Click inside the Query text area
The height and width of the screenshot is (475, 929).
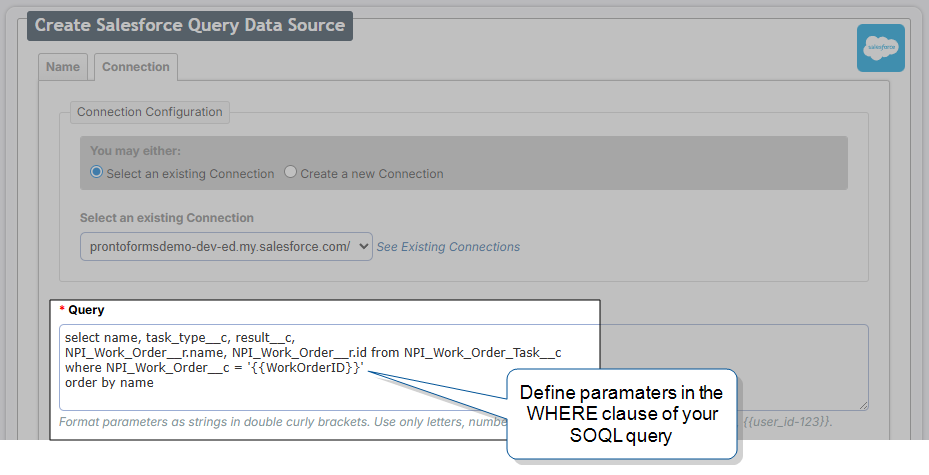(x=700, y=360)
